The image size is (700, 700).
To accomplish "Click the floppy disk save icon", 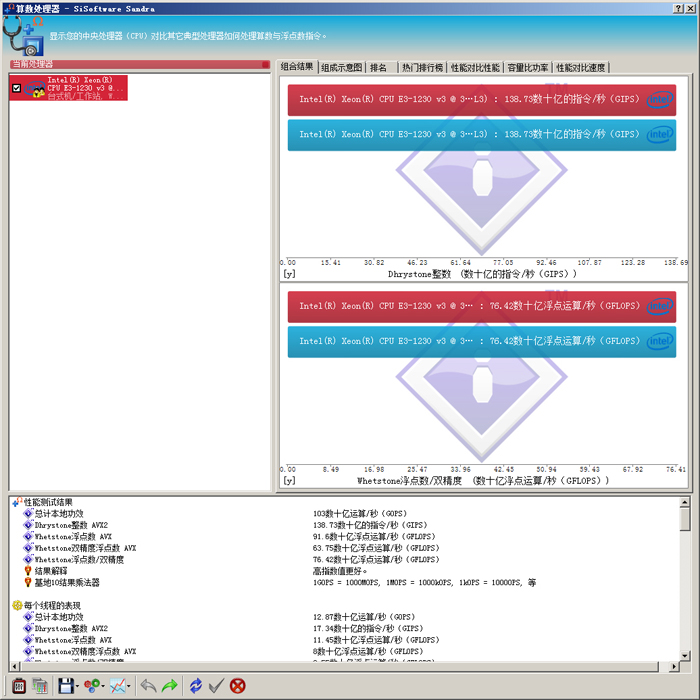I will tap(66, 686).
